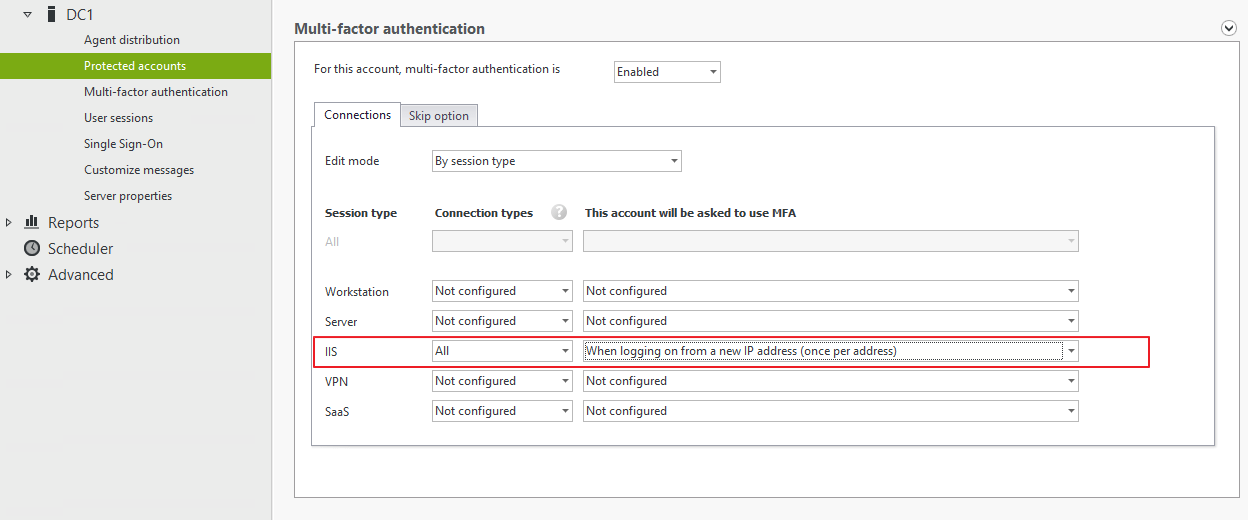
Task: Click the Scheduler clock icon
Action: point(32,248)
